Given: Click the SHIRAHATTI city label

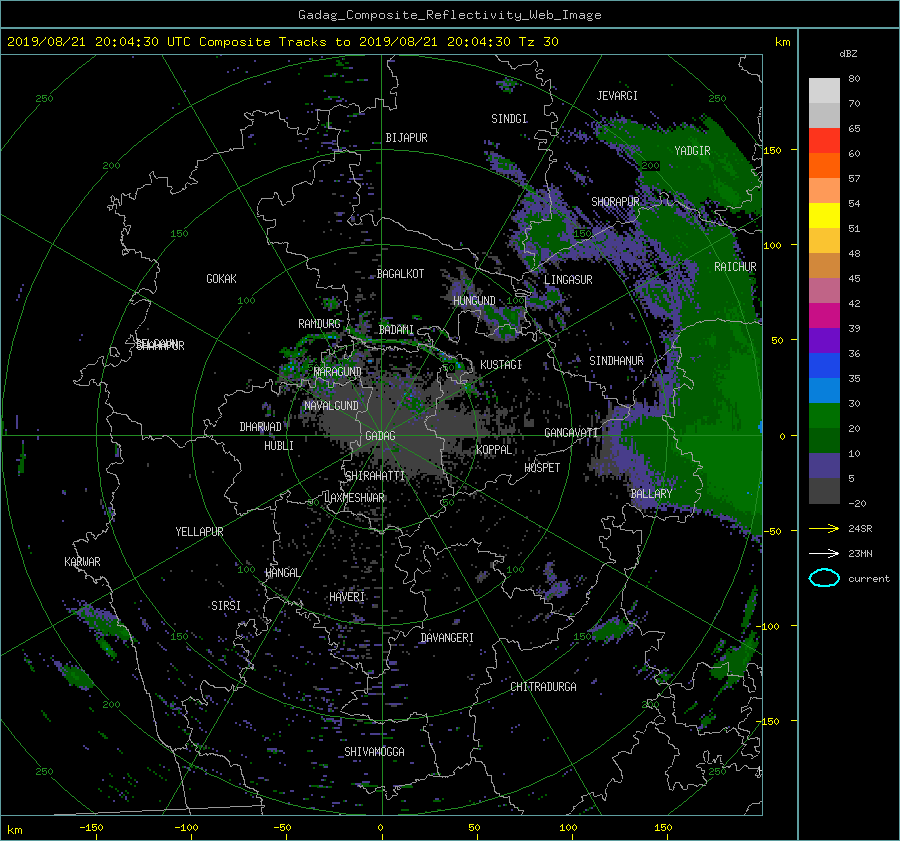Looking at the screenshot, I should click(x=375, y=475).
